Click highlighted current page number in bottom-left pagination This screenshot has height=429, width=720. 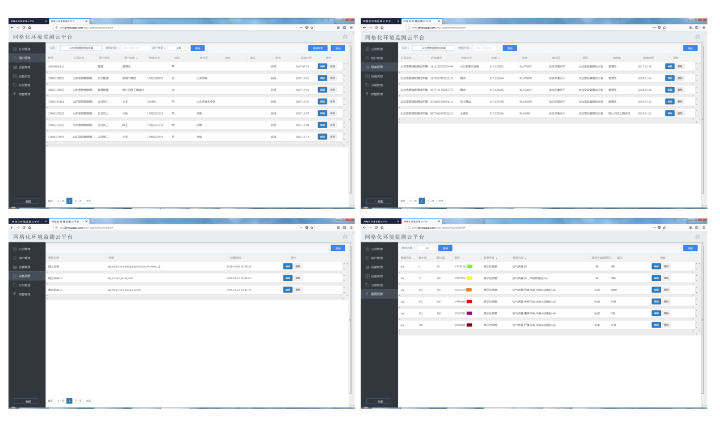click(x=68, y=400)
